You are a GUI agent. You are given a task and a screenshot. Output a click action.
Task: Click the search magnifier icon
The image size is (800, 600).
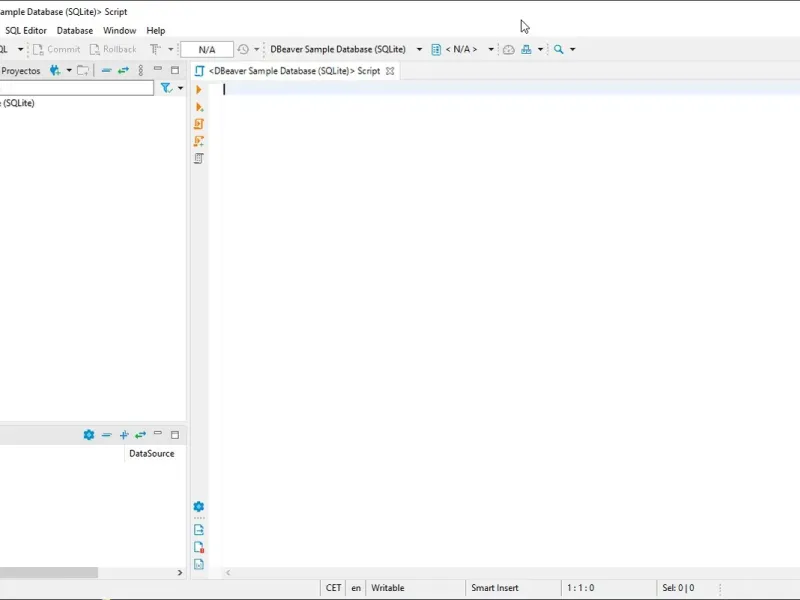click(559, 49)
